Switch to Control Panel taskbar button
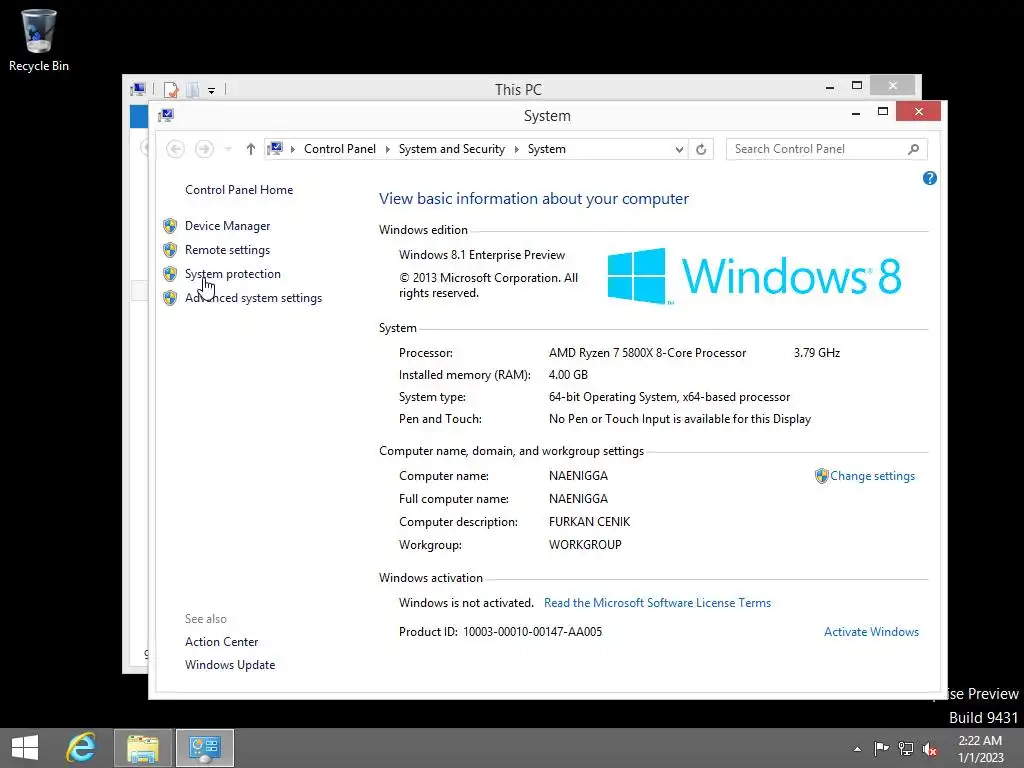The image size is (1024, 768). pyautogui.click(x=204, y=748)
